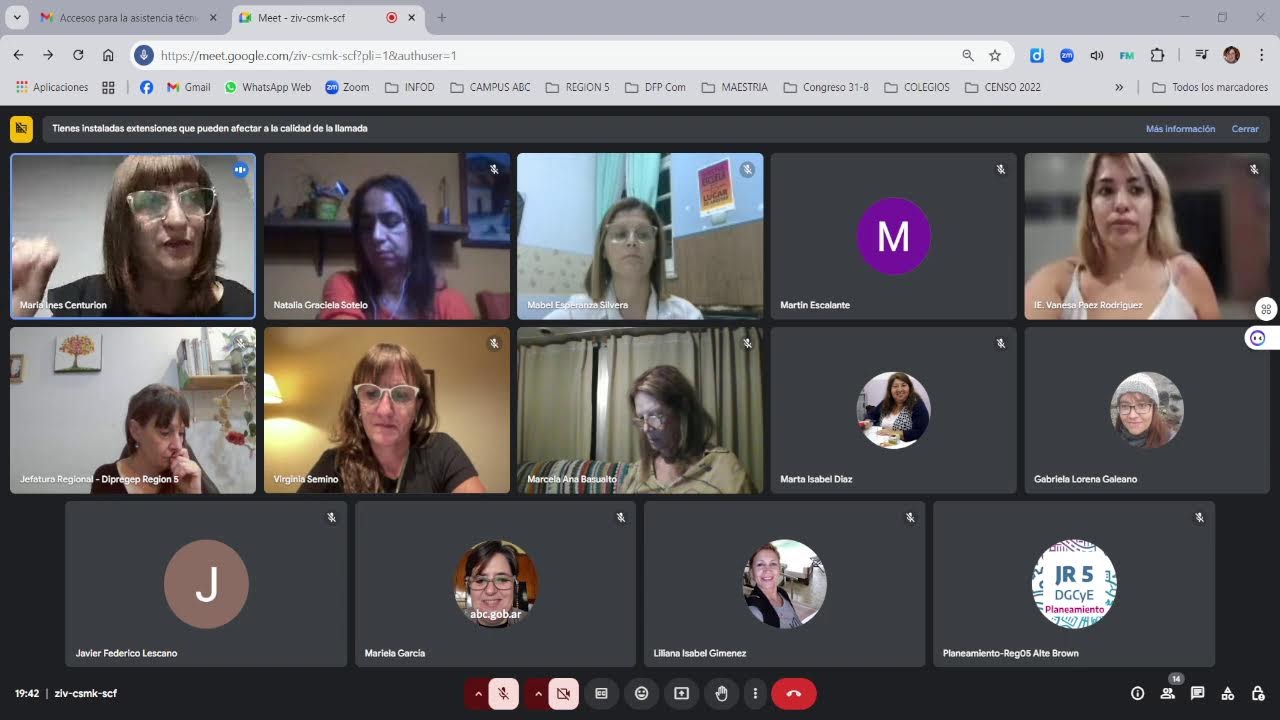Click the ziv-csmk-scf meeting code text

(86, 693)
